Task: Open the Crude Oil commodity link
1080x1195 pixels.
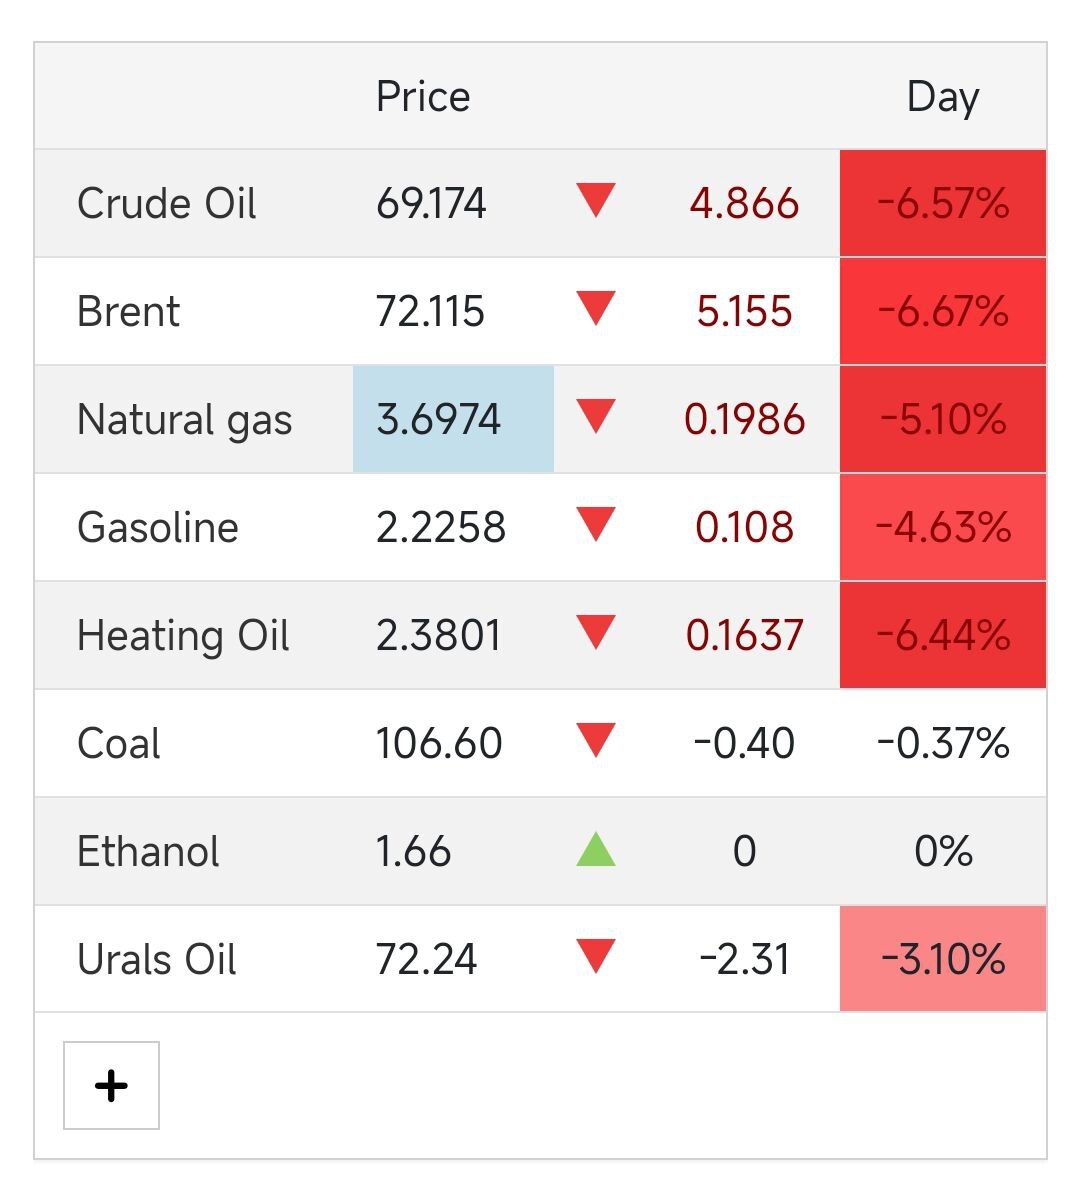Action: pyautogui.click(x=167, y=204)
